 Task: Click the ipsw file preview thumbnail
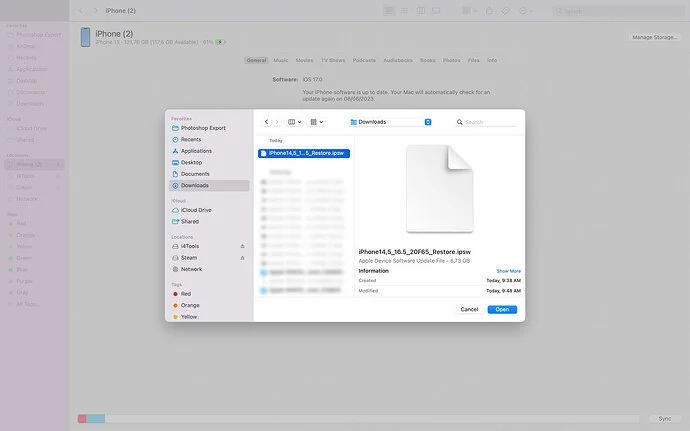coord(440,189)
